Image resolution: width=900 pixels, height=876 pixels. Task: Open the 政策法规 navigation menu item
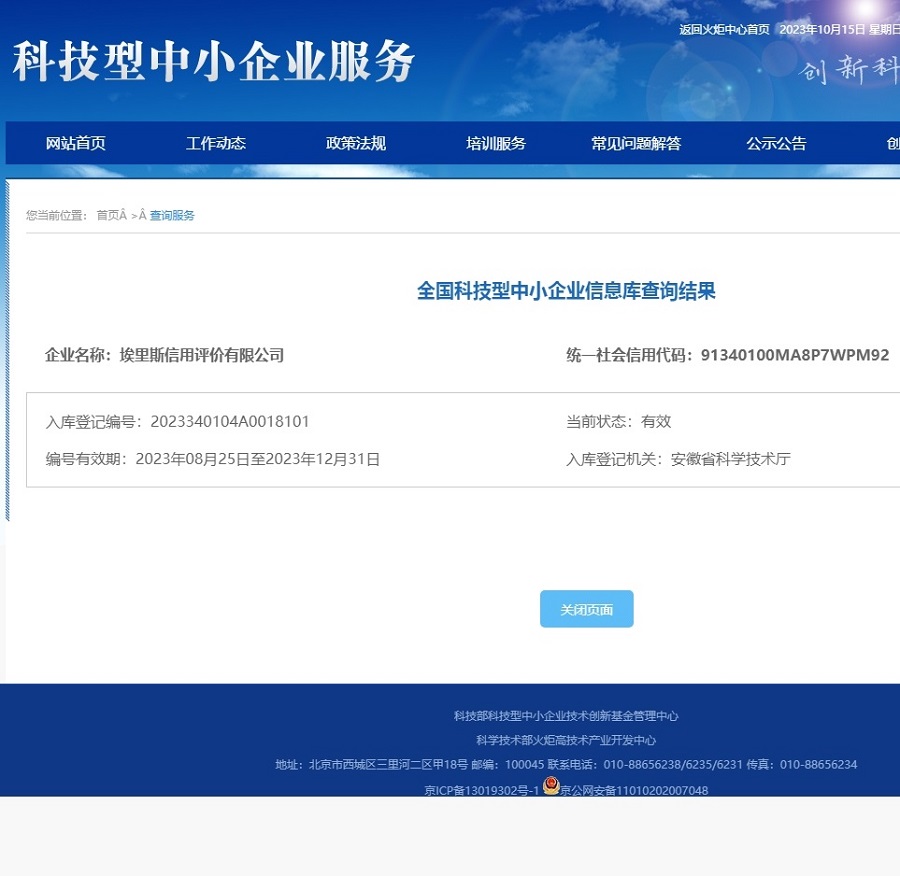click(x=355, y=143)
